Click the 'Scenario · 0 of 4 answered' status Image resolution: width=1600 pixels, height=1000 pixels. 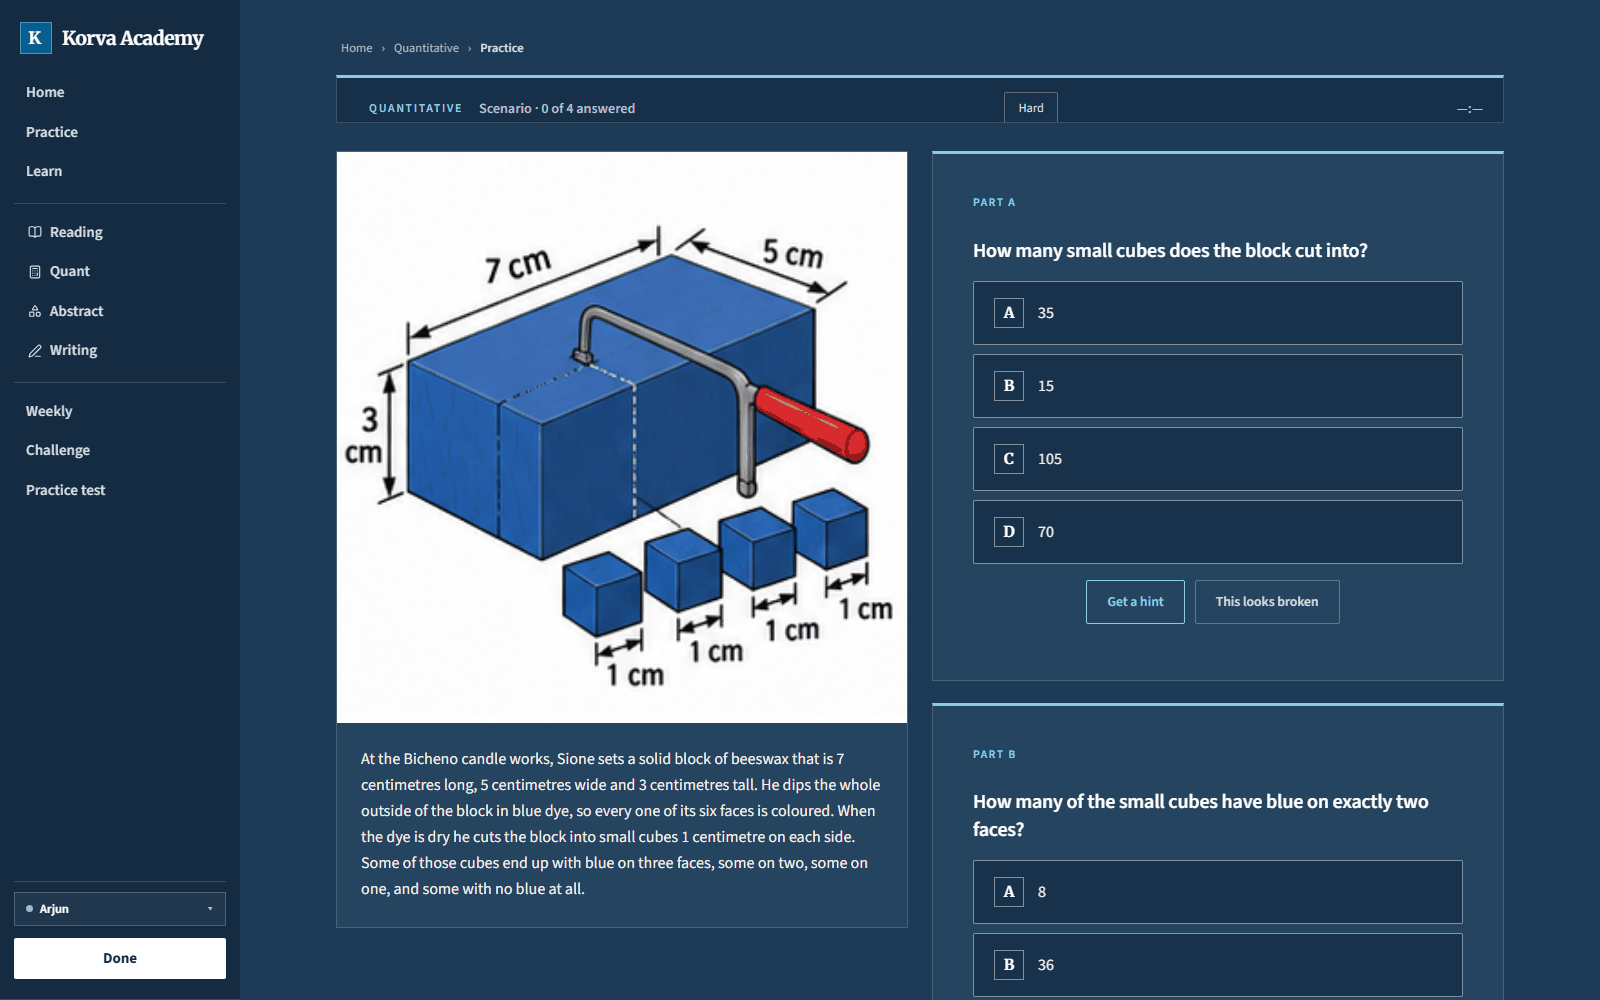[557, 108]
